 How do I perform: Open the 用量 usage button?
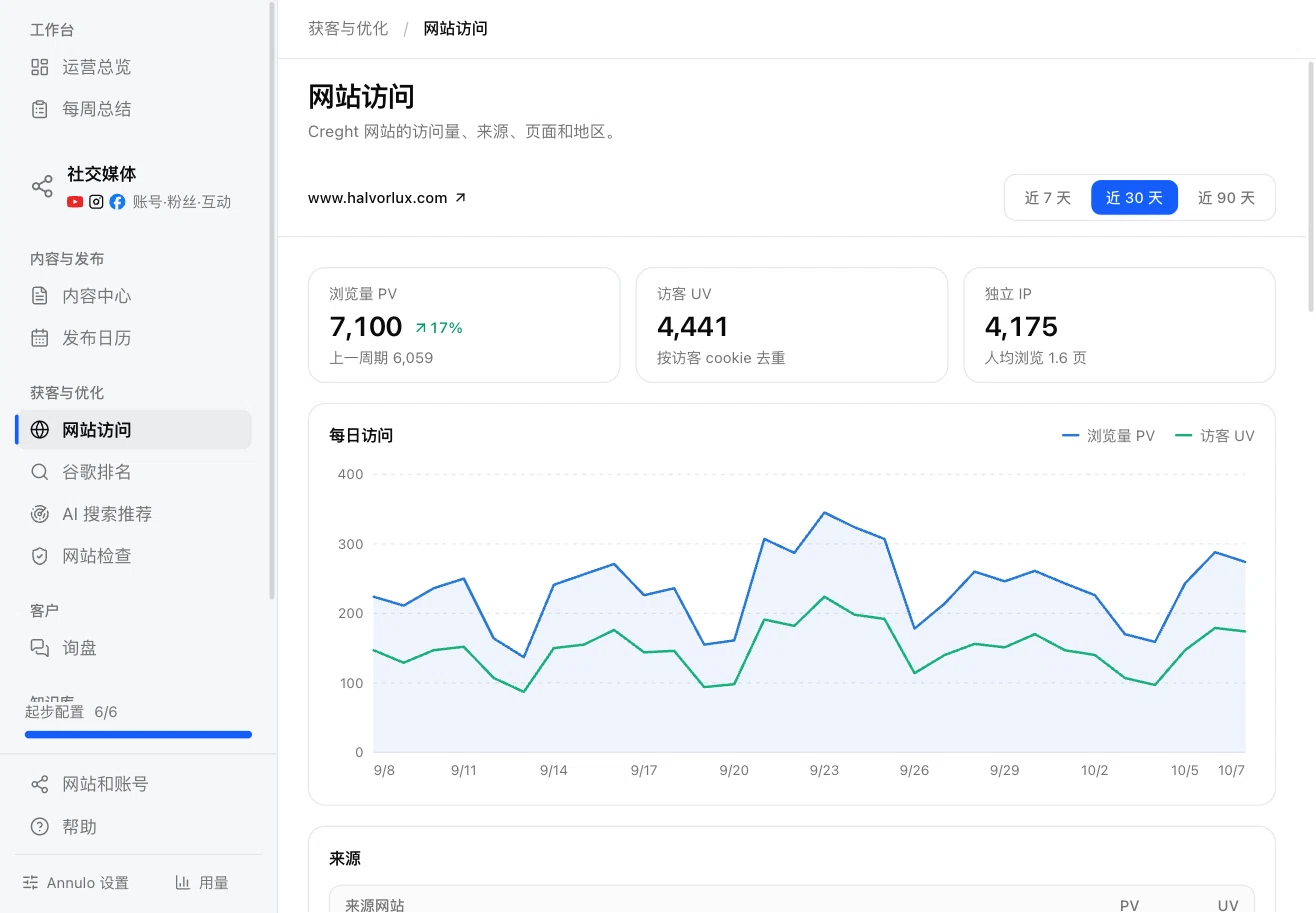click(x=202, y=883)
